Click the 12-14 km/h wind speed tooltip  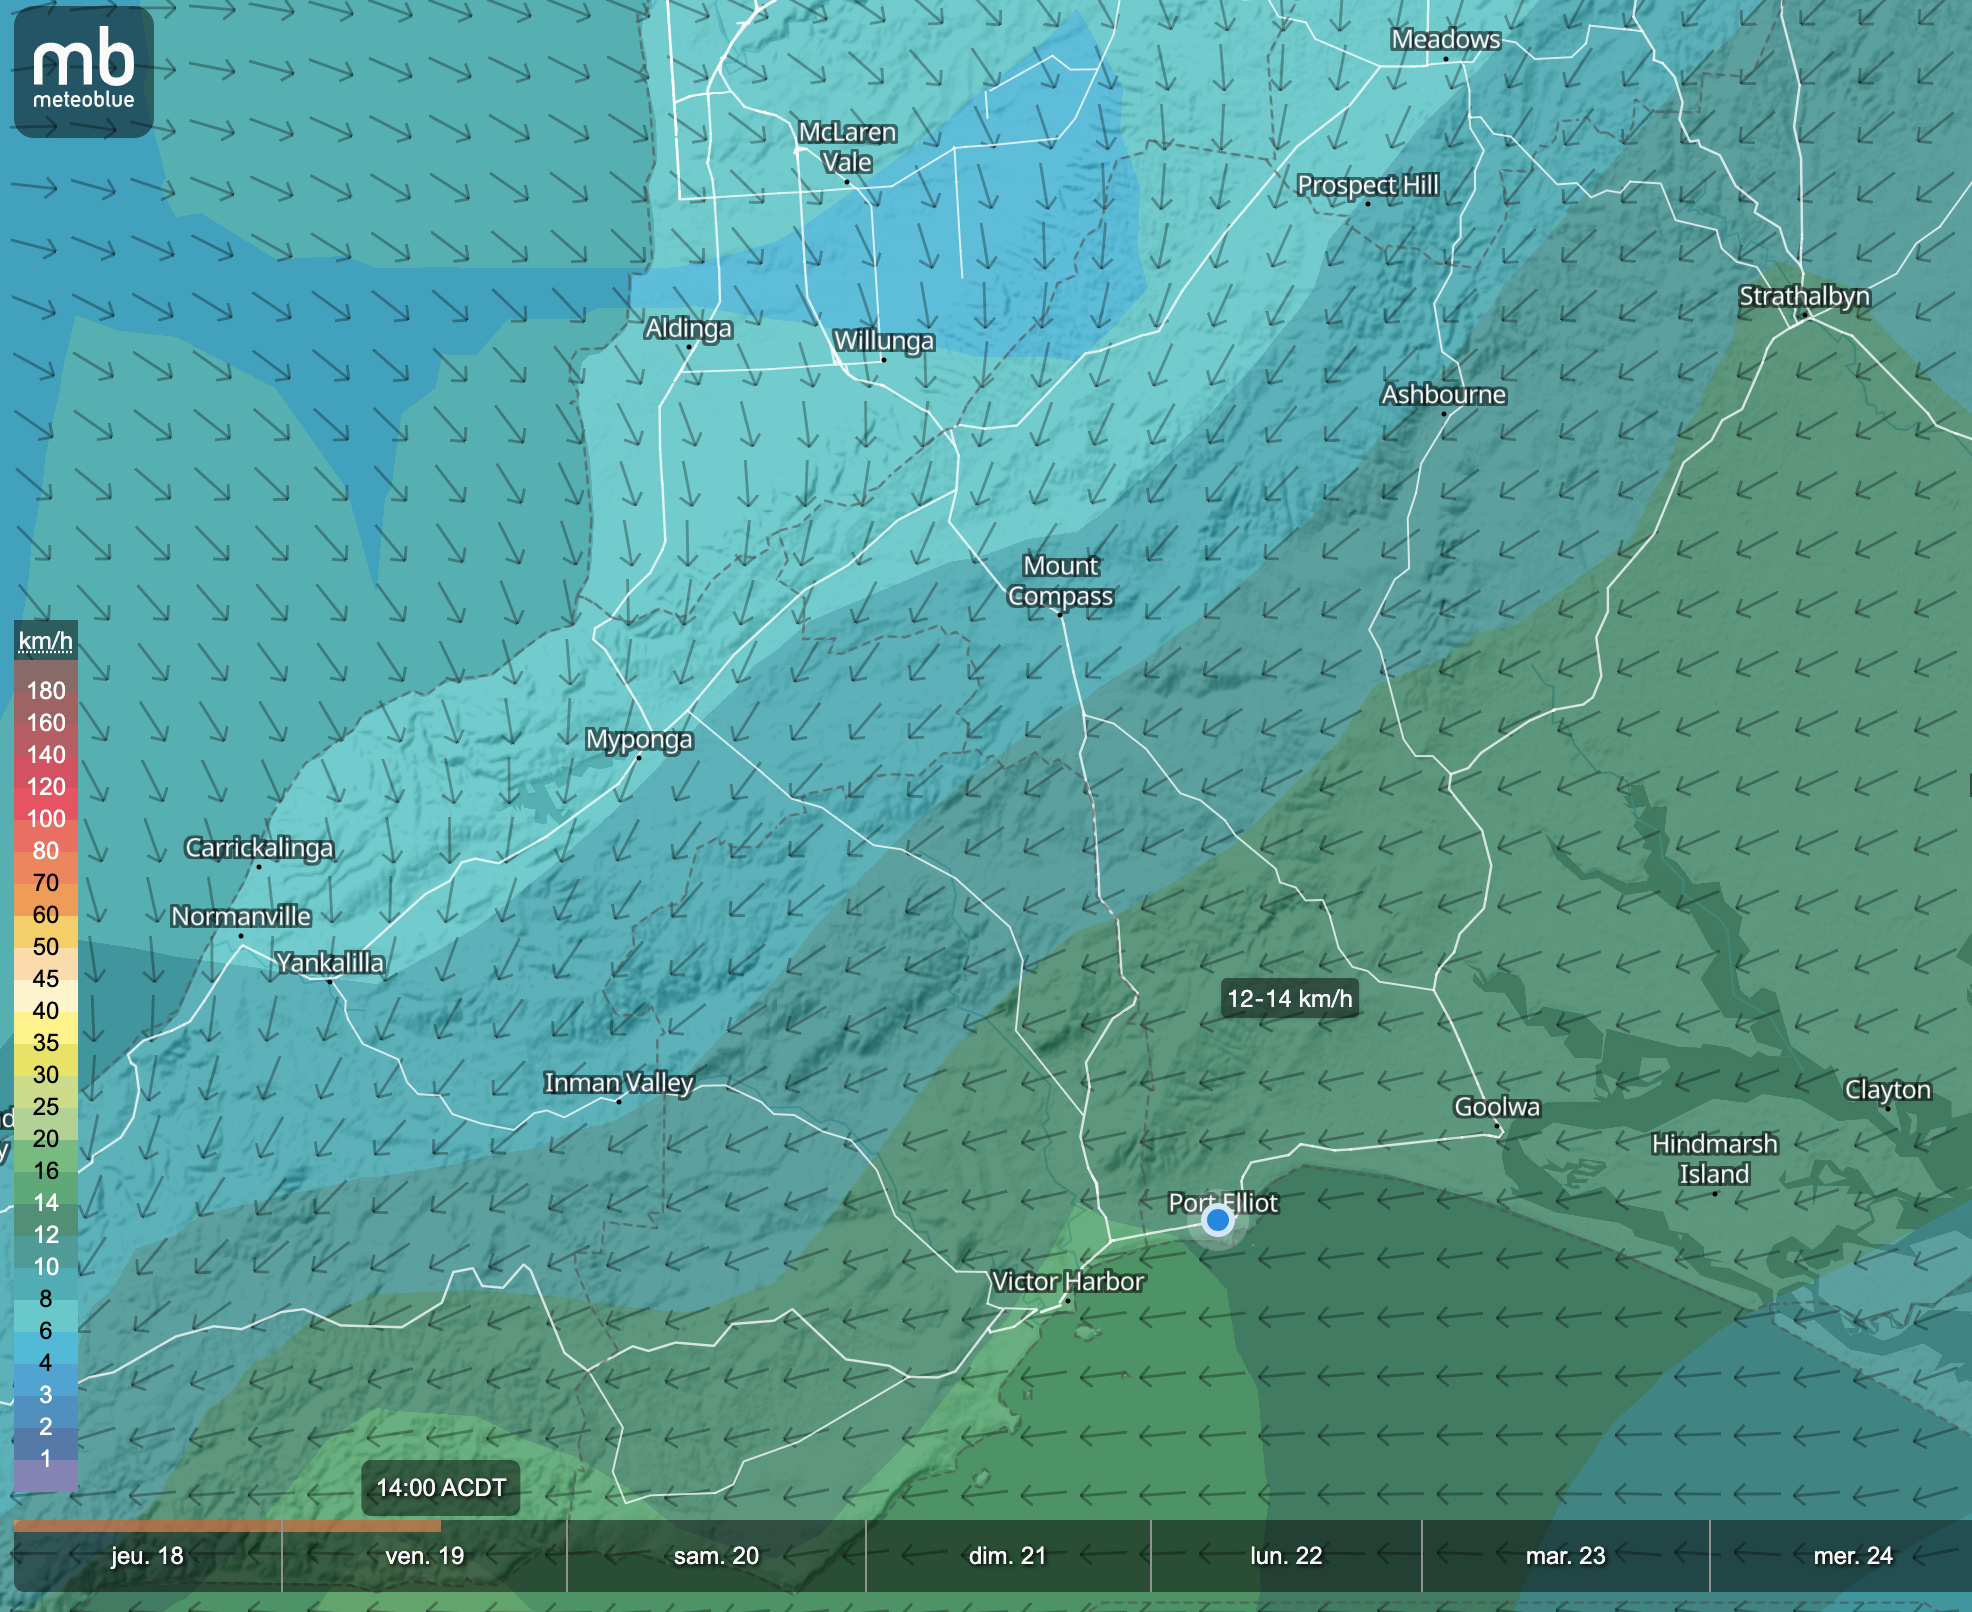pos(1289,998)
